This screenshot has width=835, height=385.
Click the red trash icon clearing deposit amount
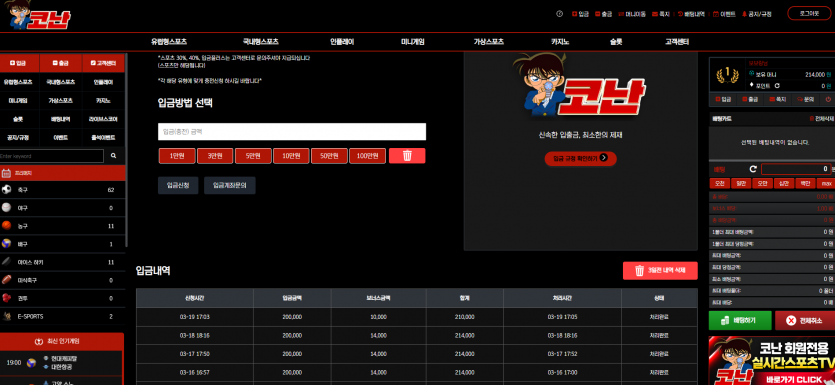[x=407, y=155]
